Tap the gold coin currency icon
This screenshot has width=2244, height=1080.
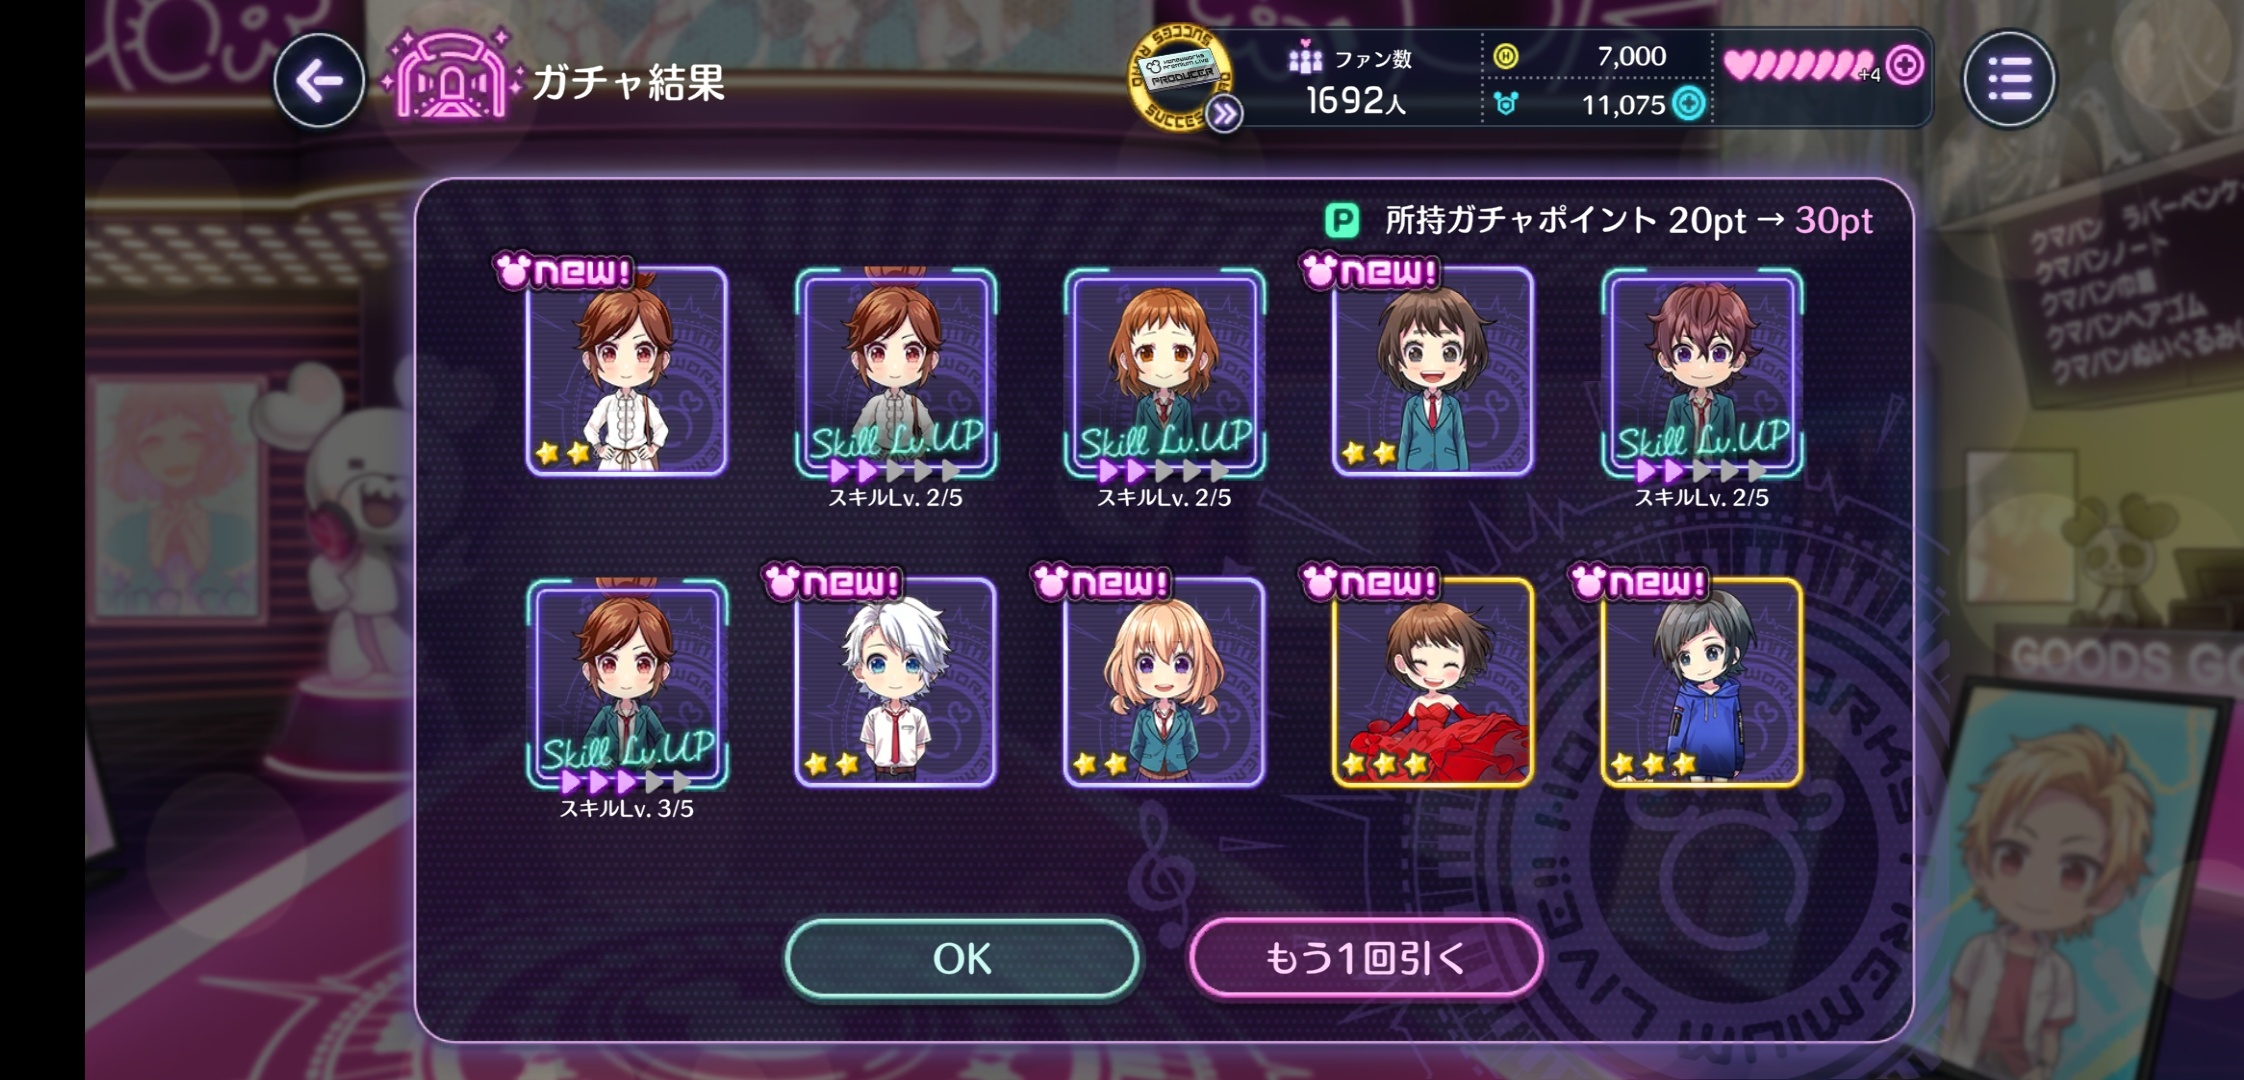pyautogui.click(x=1506, y=57)
